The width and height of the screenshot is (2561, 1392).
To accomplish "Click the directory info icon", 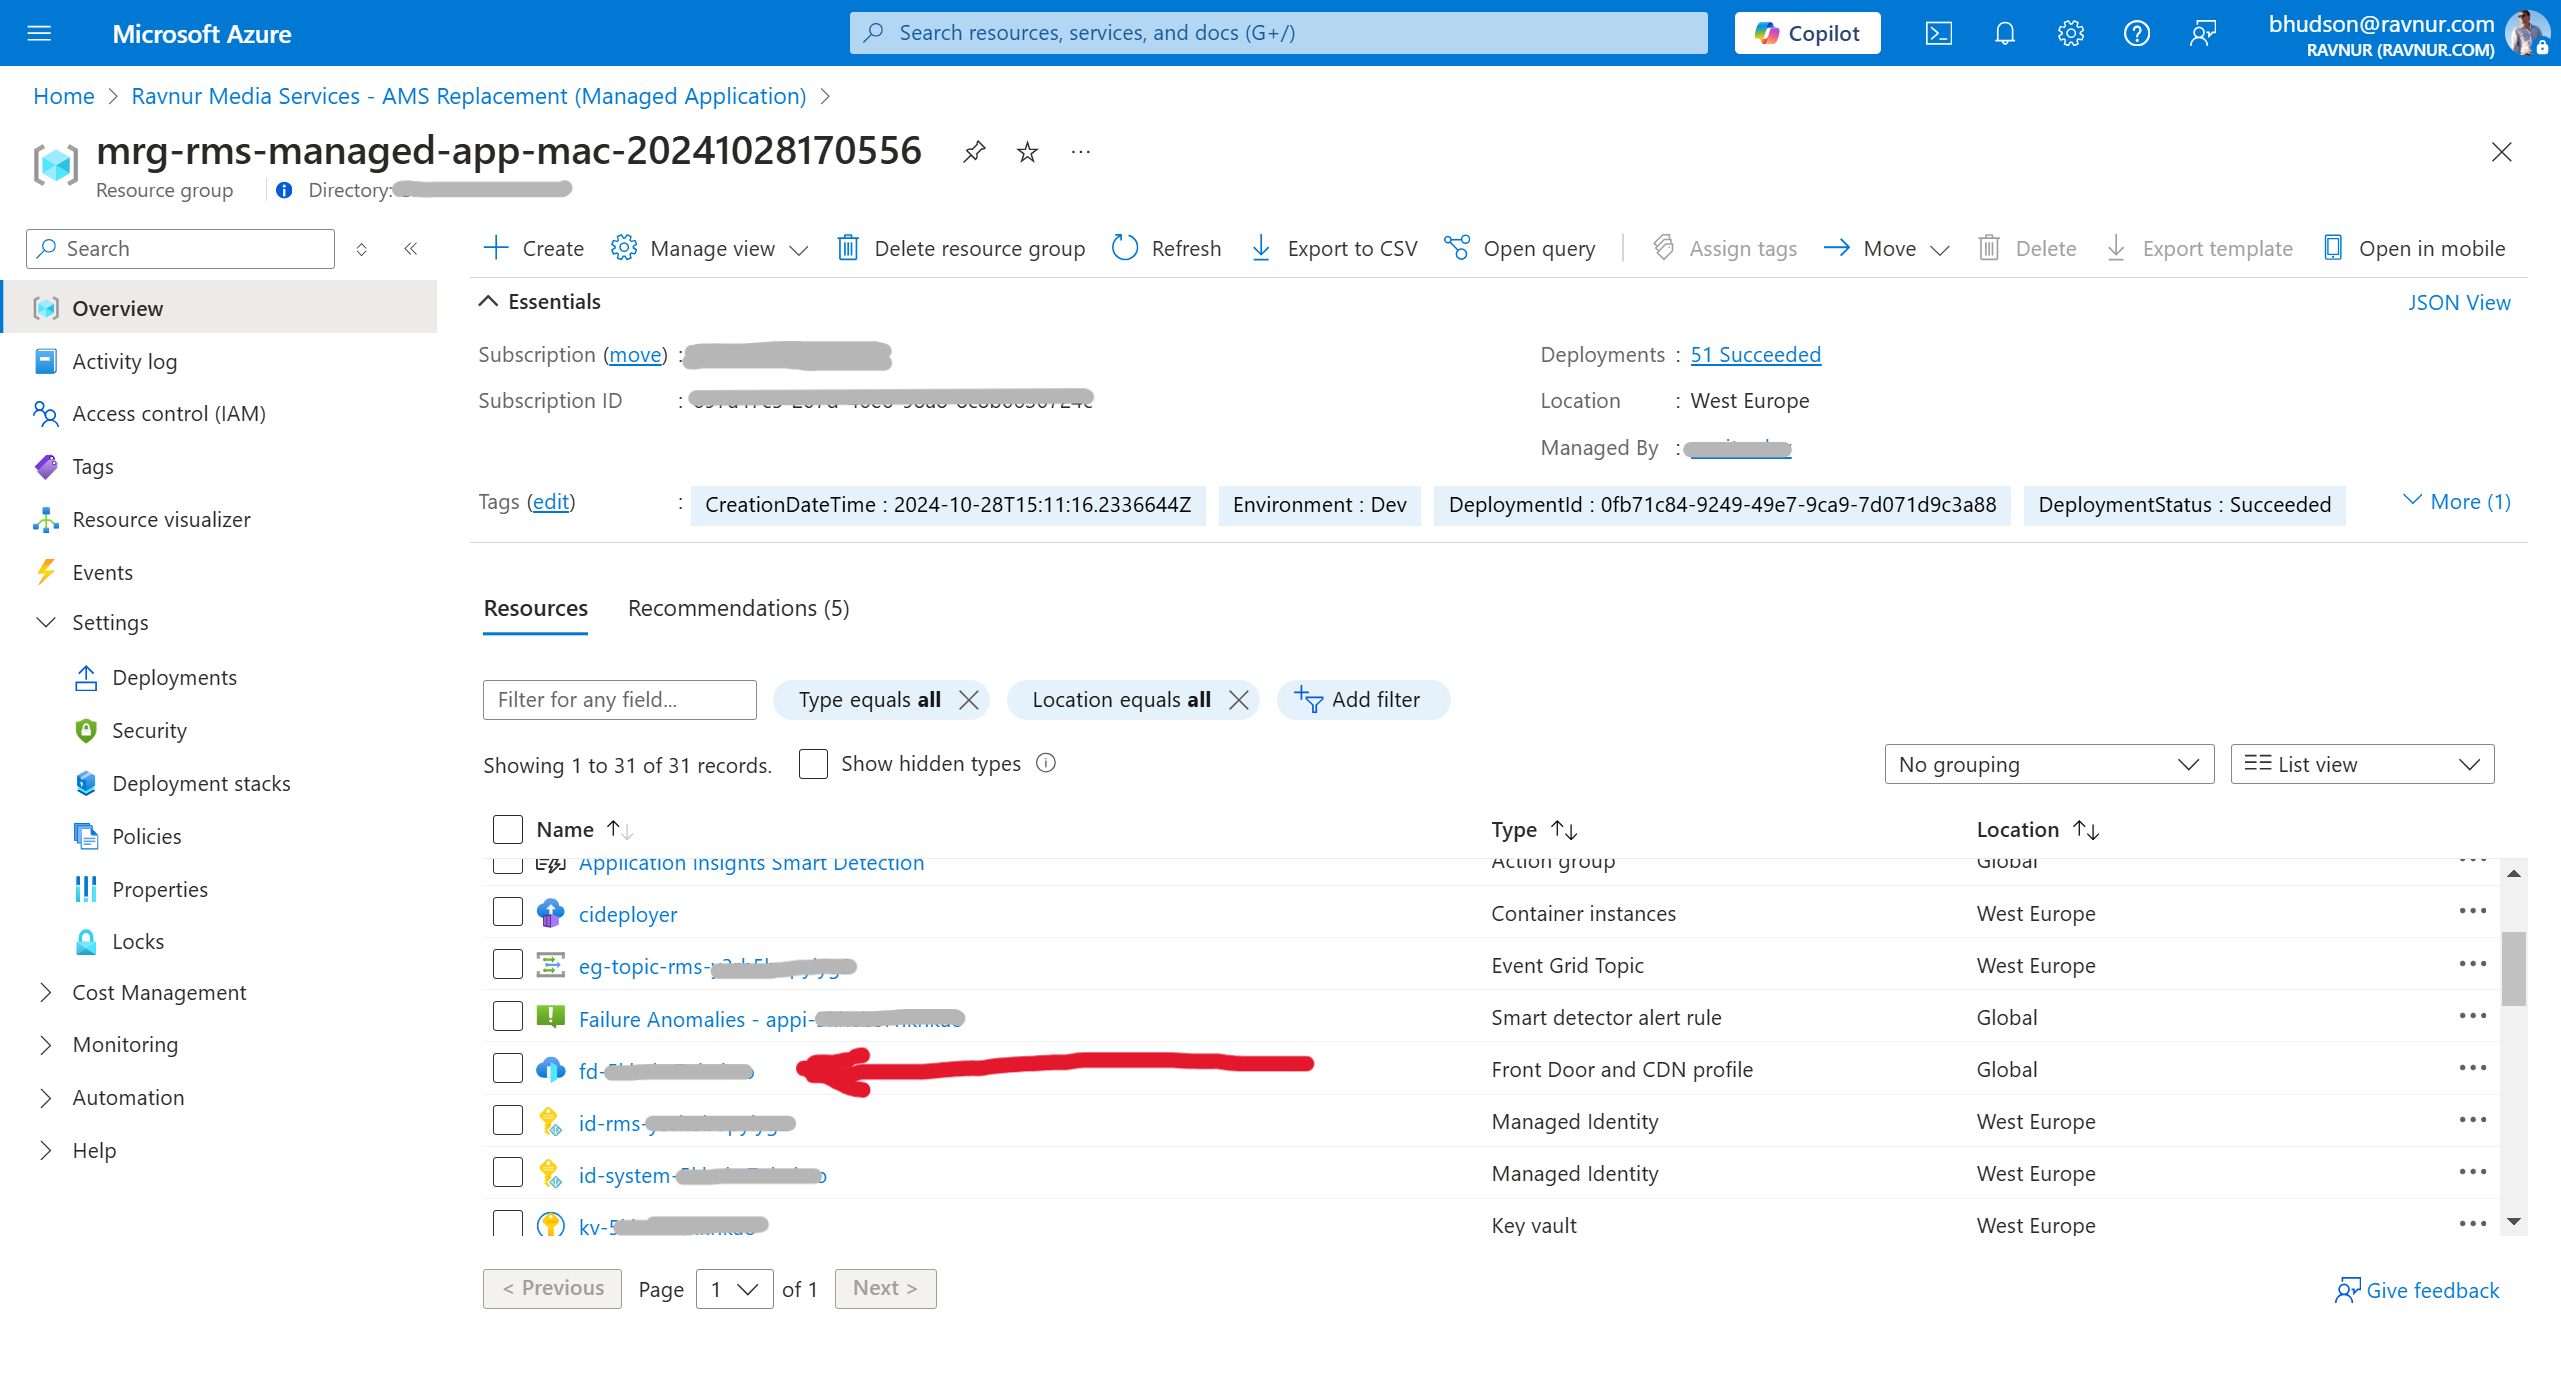I will tap(284, 190).
